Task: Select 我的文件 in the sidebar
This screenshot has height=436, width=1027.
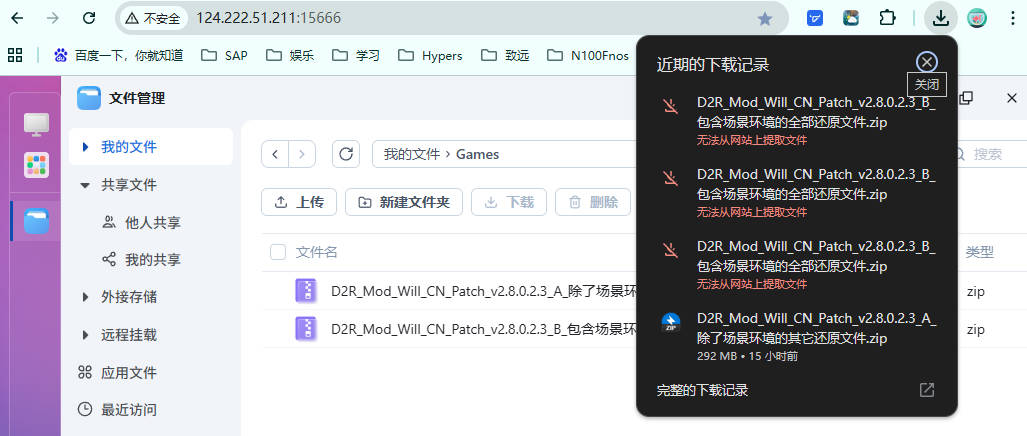Action: [x=151, y=147]
